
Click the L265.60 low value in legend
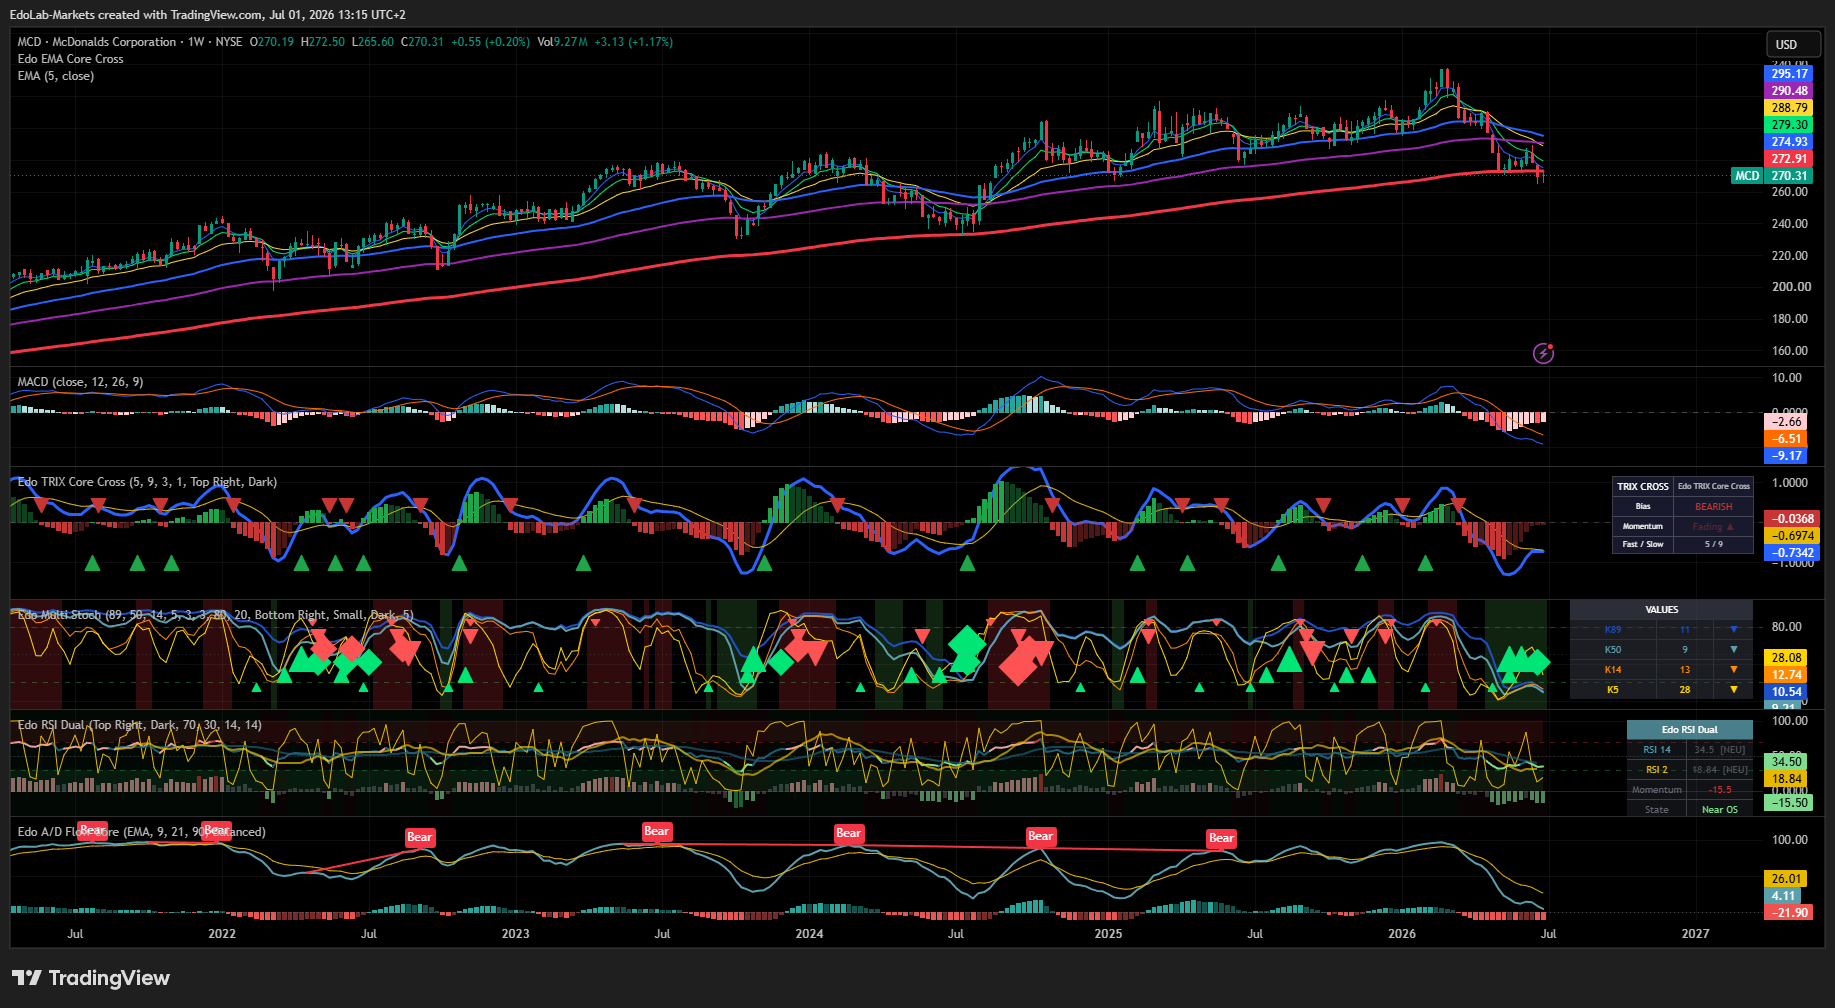[373, 42]
